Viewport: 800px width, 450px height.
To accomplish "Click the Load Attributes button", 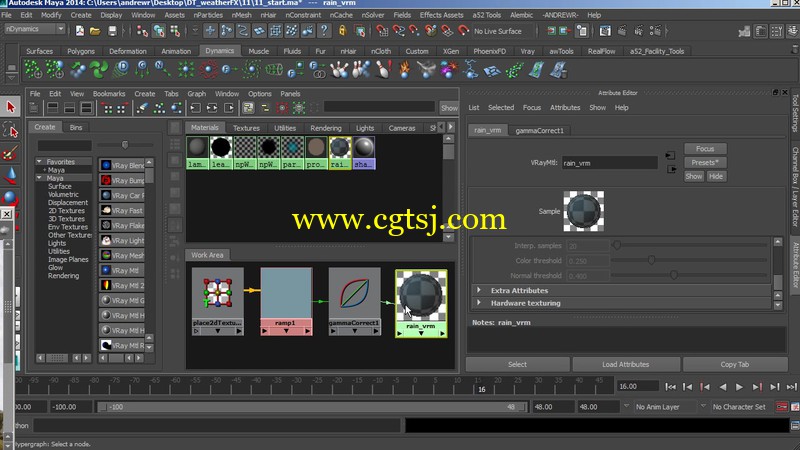I will coord(626,364).
